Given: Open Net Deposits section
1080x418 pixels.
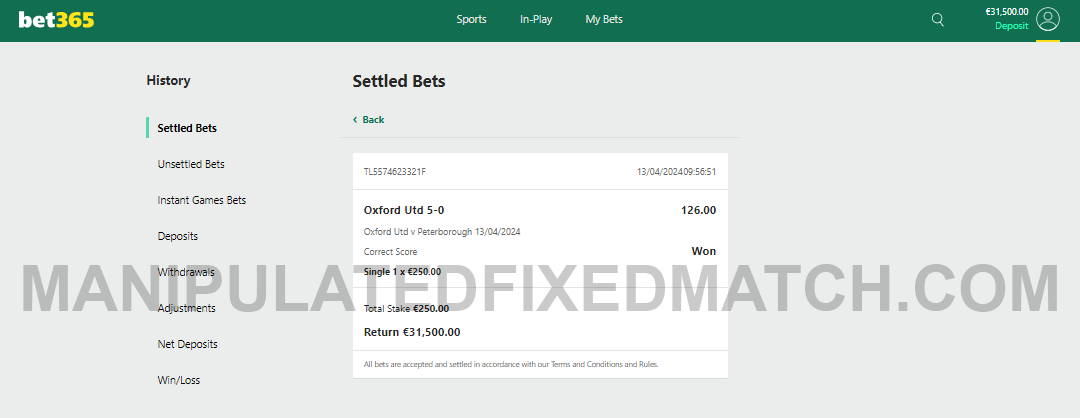Looking at the screenshot, I should pyautogui.click(x=188, y=344).
